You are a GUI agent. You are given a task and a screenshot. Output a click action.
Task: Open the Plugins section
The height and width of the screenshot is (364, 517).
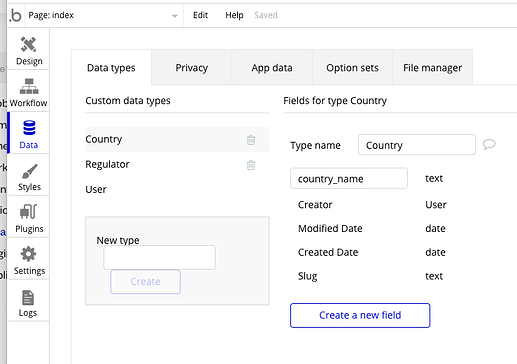(29, 219)
